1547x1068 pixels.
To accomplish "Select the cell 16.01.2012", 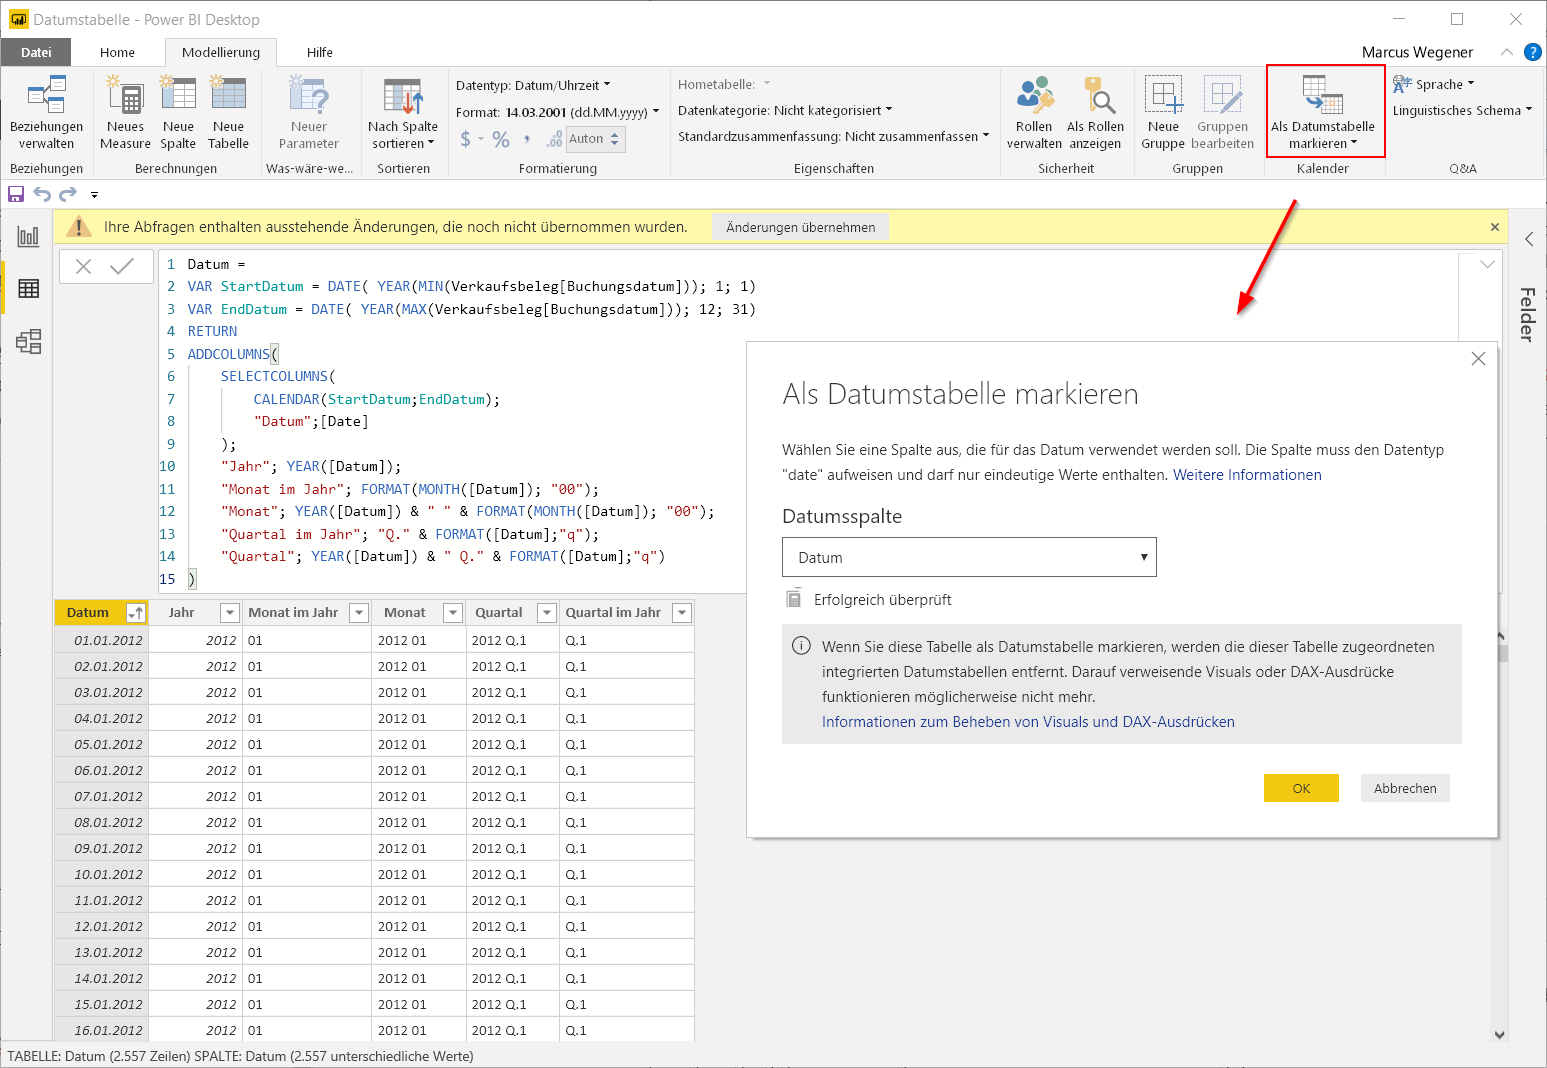I will click(x=102, y=1030).
